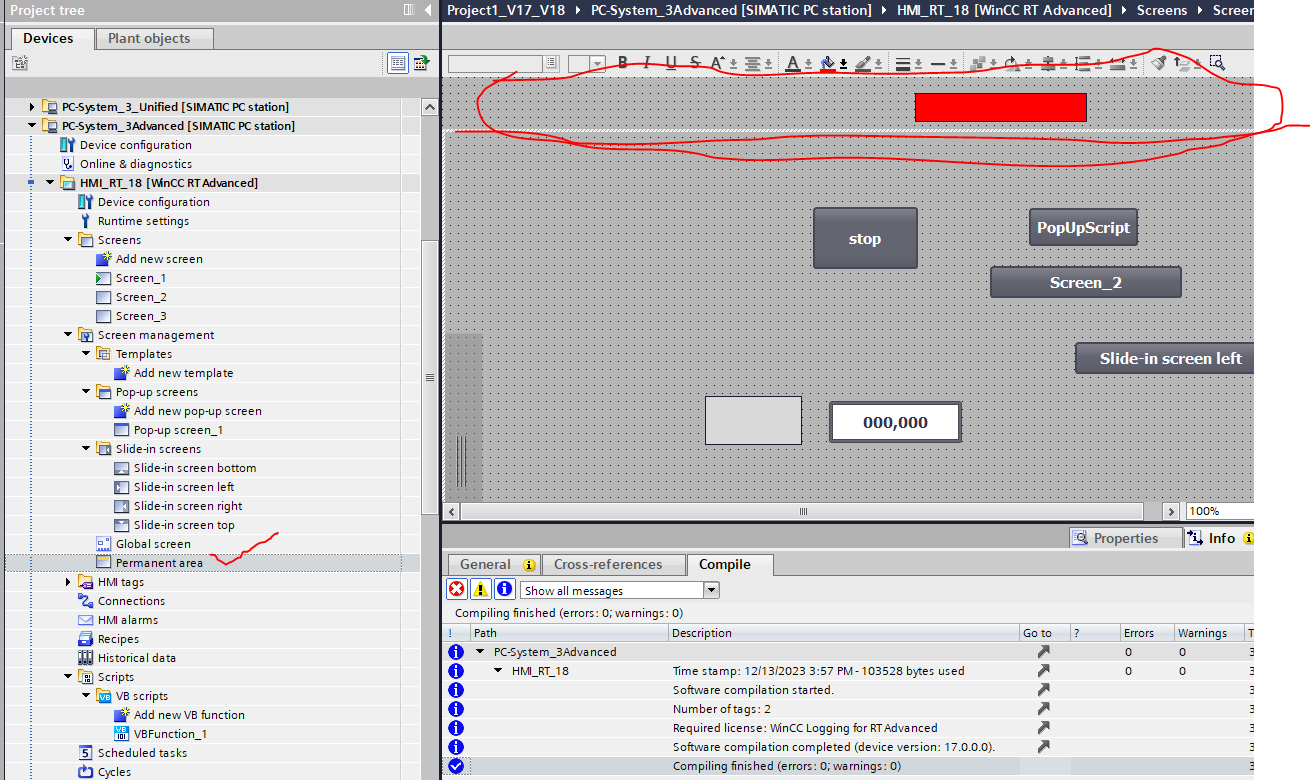Image resolution: width=1310 pixels, height=780 pixels.
Task: Click the stop button on screen
Action: pos(865,239)
